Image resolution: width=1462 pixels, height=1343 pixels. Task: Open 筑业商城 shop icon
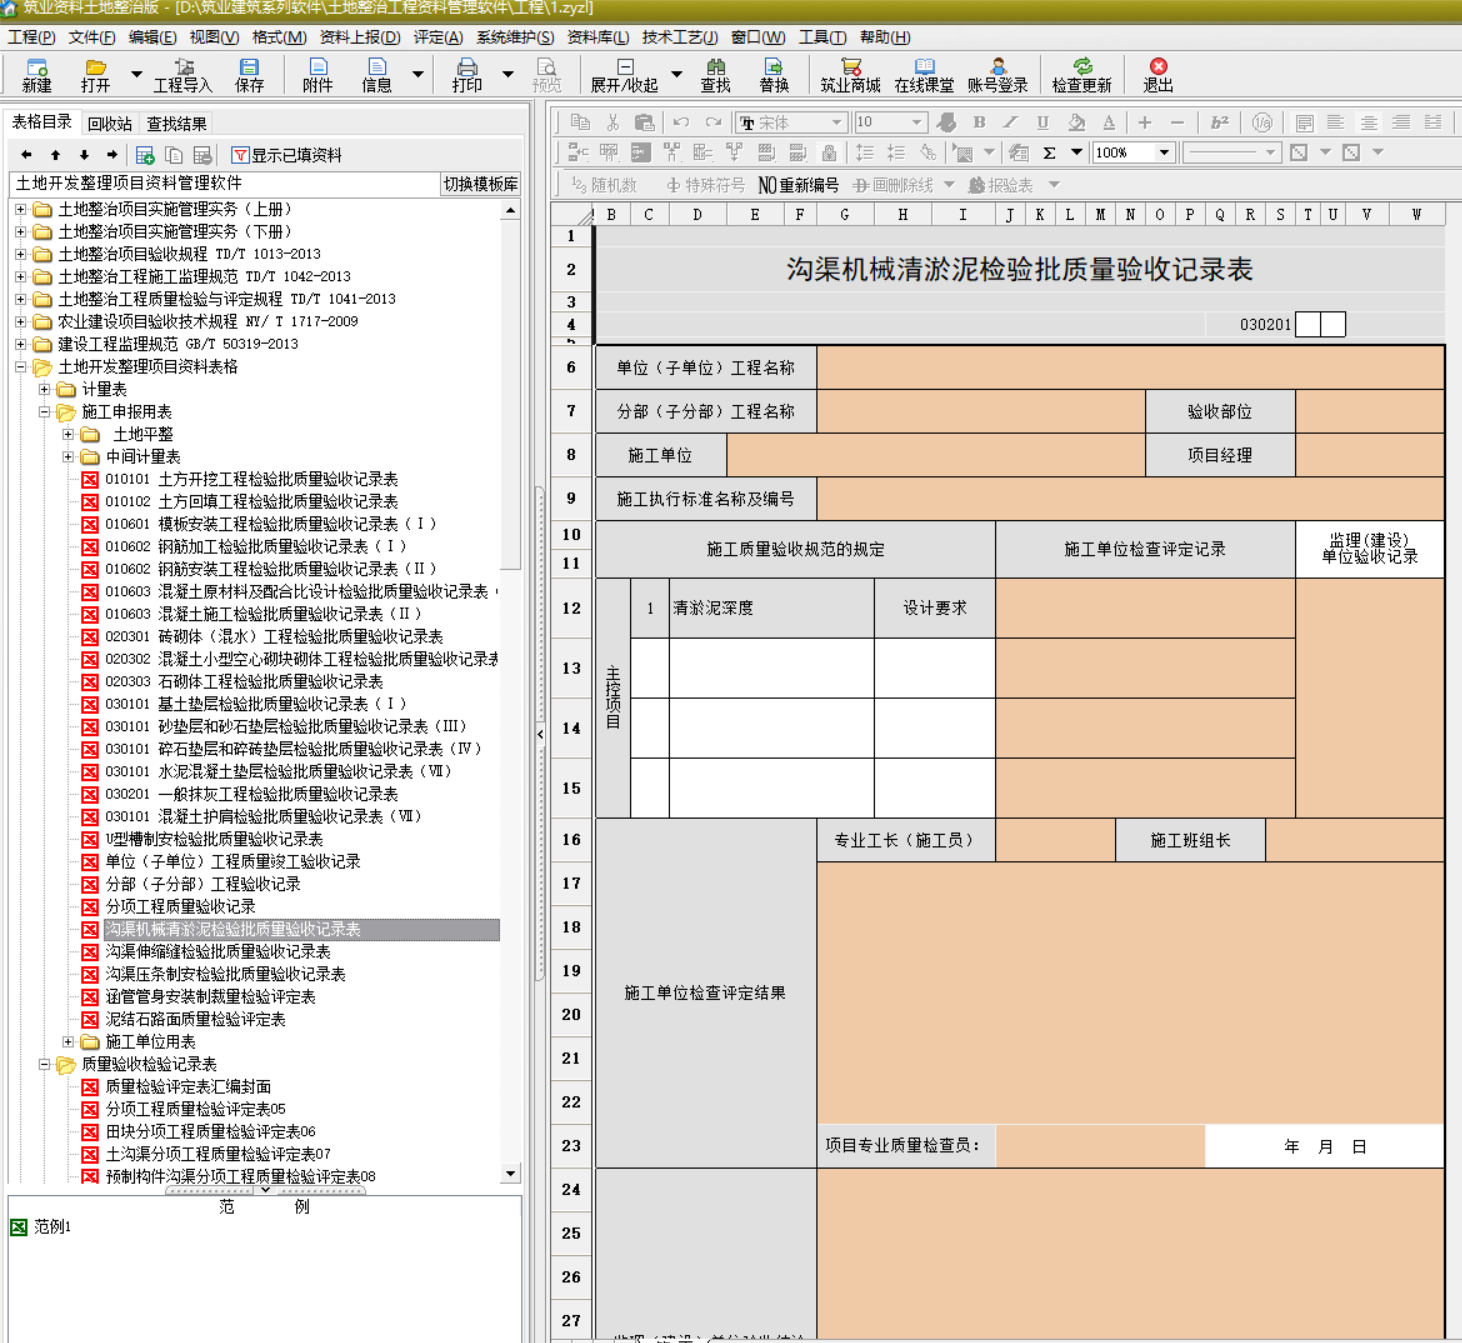(851, 67)
